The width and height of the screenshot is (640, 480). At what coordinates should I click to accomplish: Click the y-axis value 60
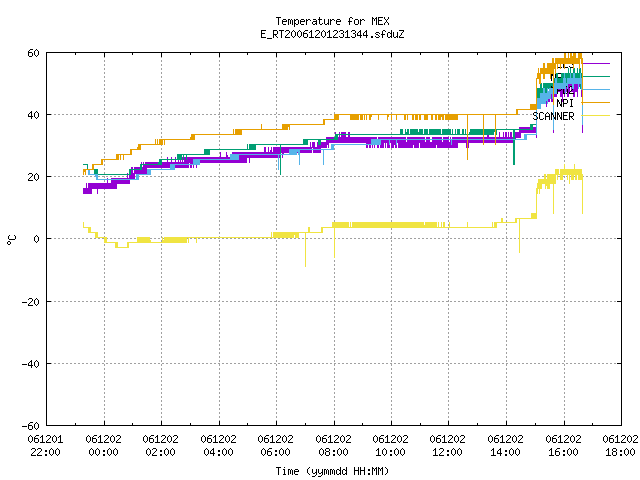(33, 53)
